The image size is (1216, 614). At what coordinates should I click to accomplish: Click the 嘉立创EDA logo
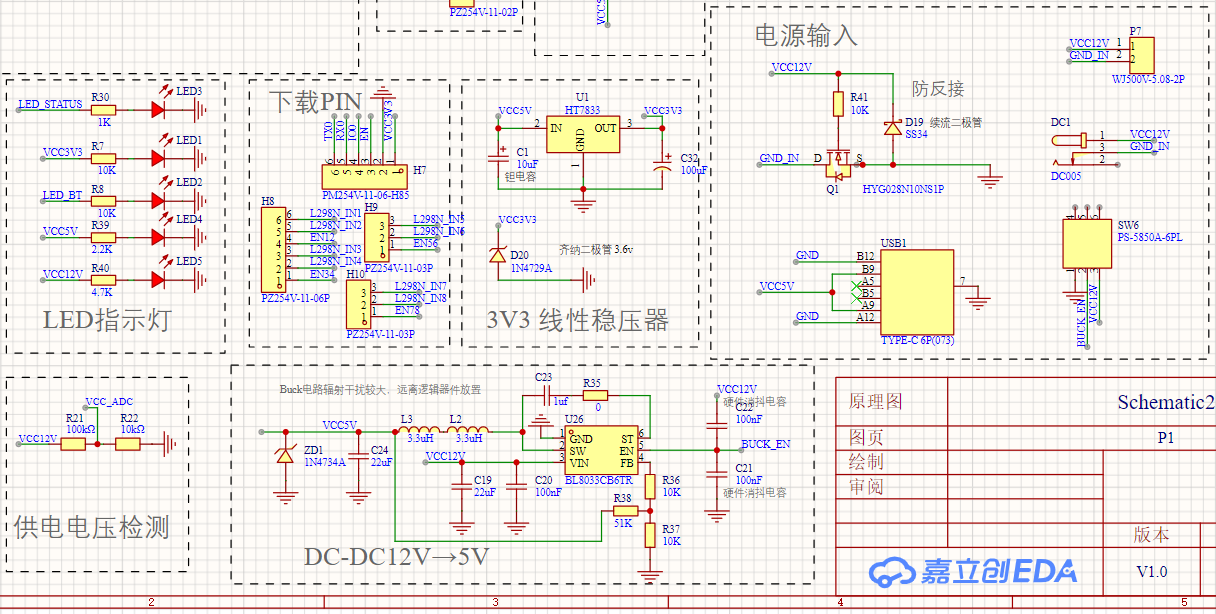pos(973,571)
